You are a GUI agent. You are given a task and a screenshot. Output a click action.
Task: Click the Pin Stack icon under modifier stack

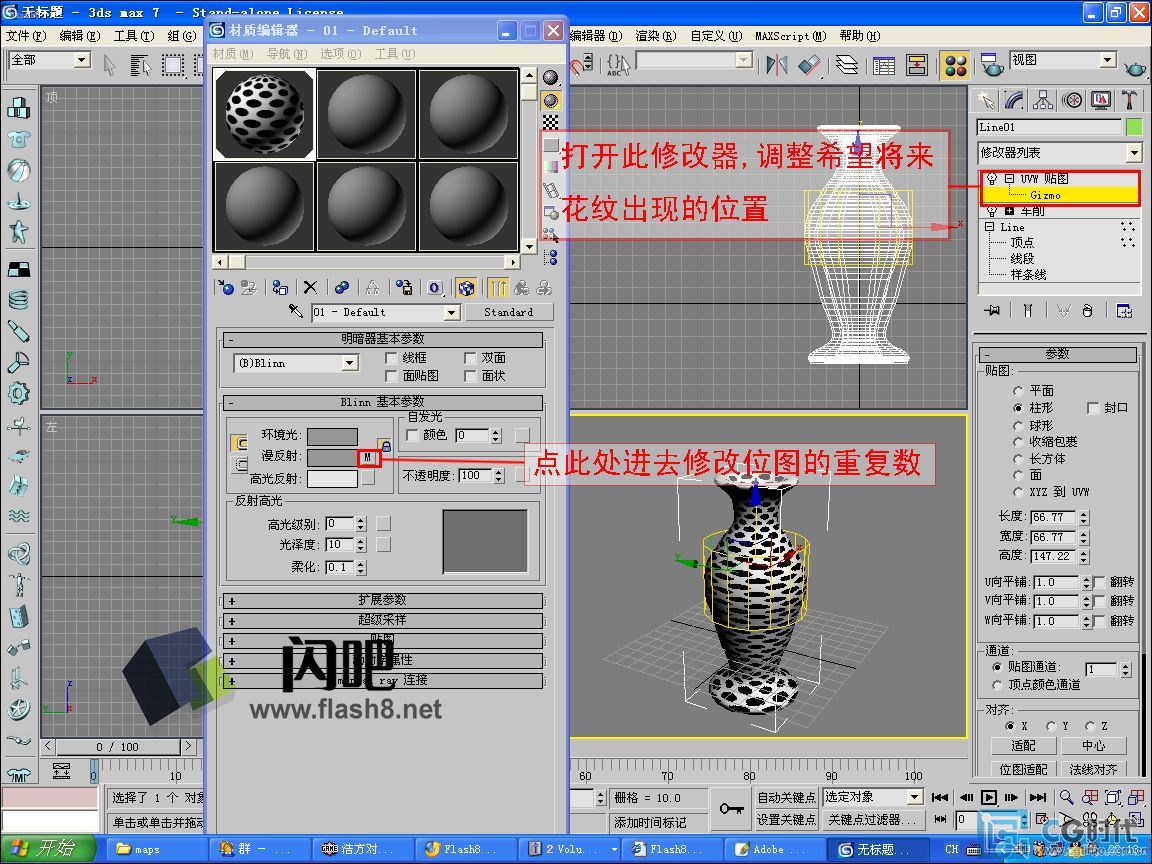992,310
